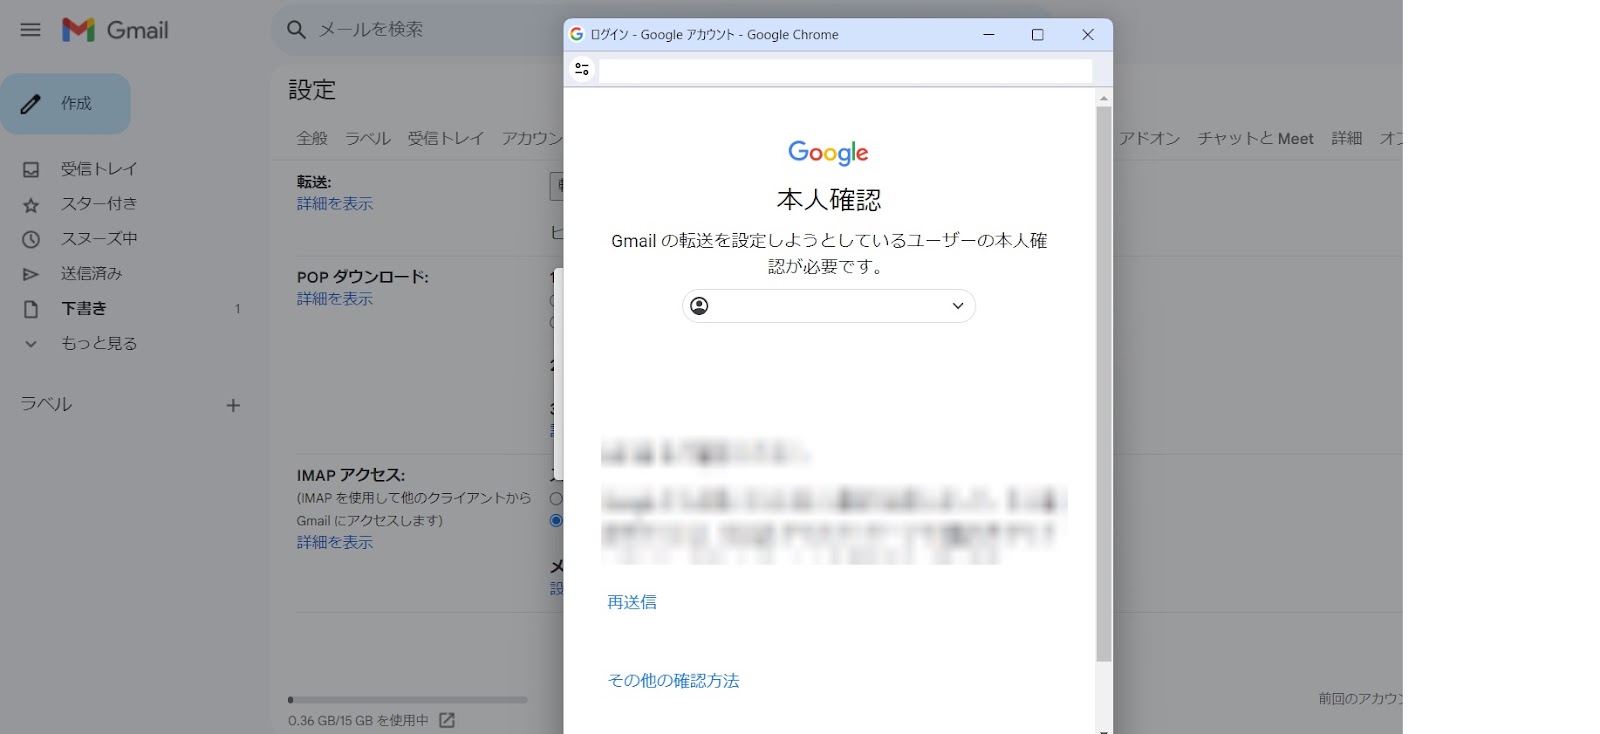
Task: Open 送信済み folder
Action: (x=91, y=273)
